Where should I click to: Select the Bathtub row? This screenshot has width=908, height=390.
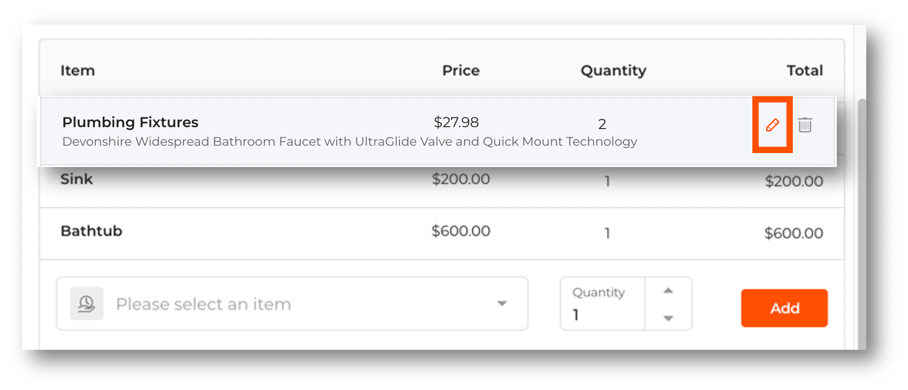(x=442, y=234)
